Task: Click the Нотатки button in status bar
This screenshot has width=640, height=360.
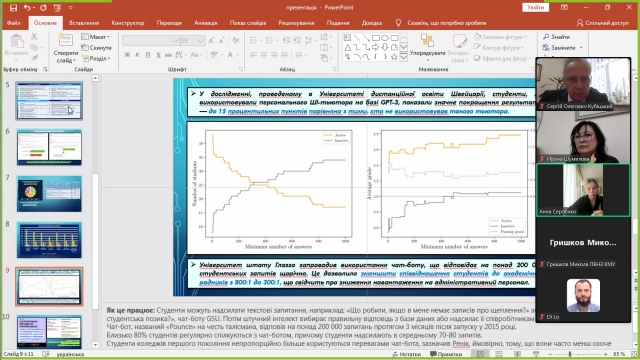Action: 407,354
